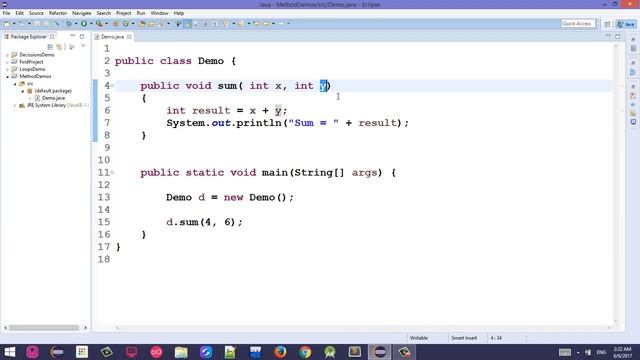Open the Source menu
This screenshot has width=640, height=360.
pos(36,13)
